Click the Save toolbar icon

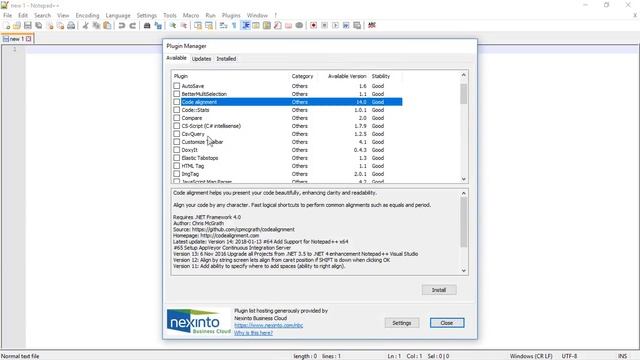point(28,26)
